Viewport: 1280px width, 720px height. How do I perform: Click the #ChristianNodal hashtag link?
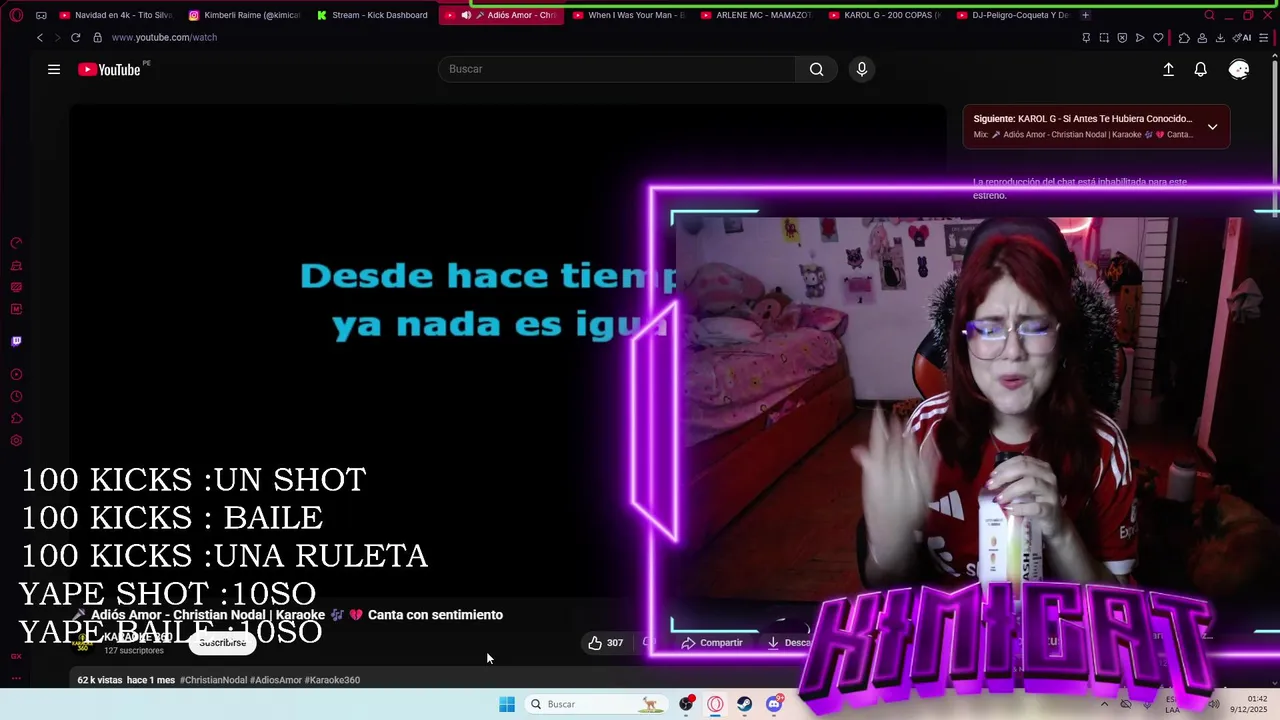point(213,680)
